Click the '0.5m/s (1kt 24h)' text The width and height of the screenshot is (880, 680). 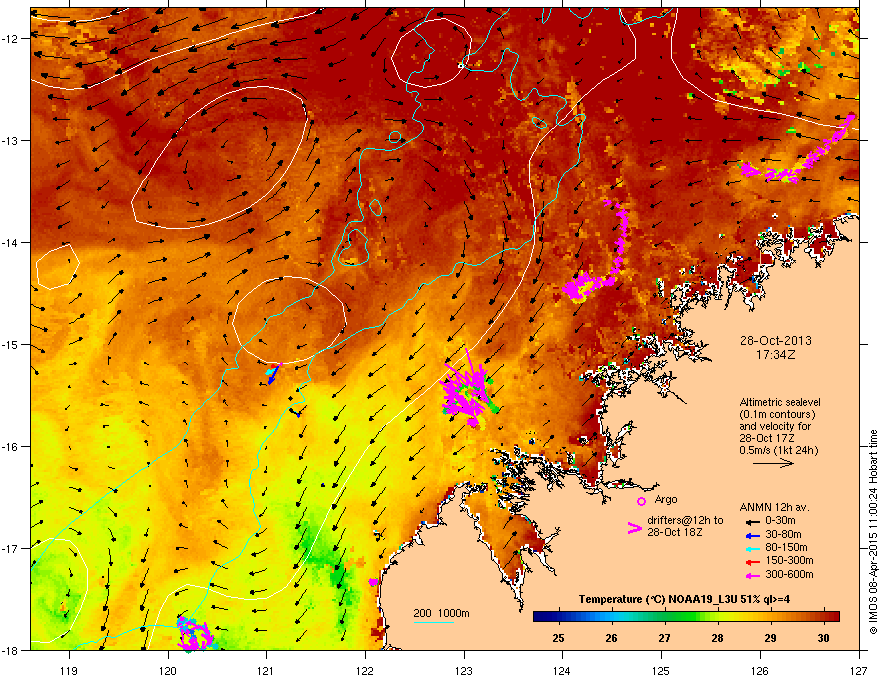[x=778, y=450]
